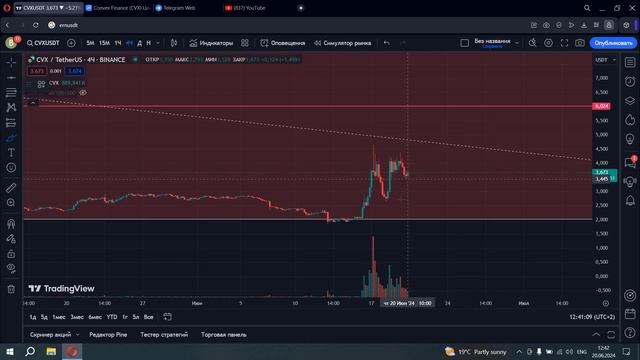Select the brush drawing tool

pyautogui.click(x=11, y=138)
